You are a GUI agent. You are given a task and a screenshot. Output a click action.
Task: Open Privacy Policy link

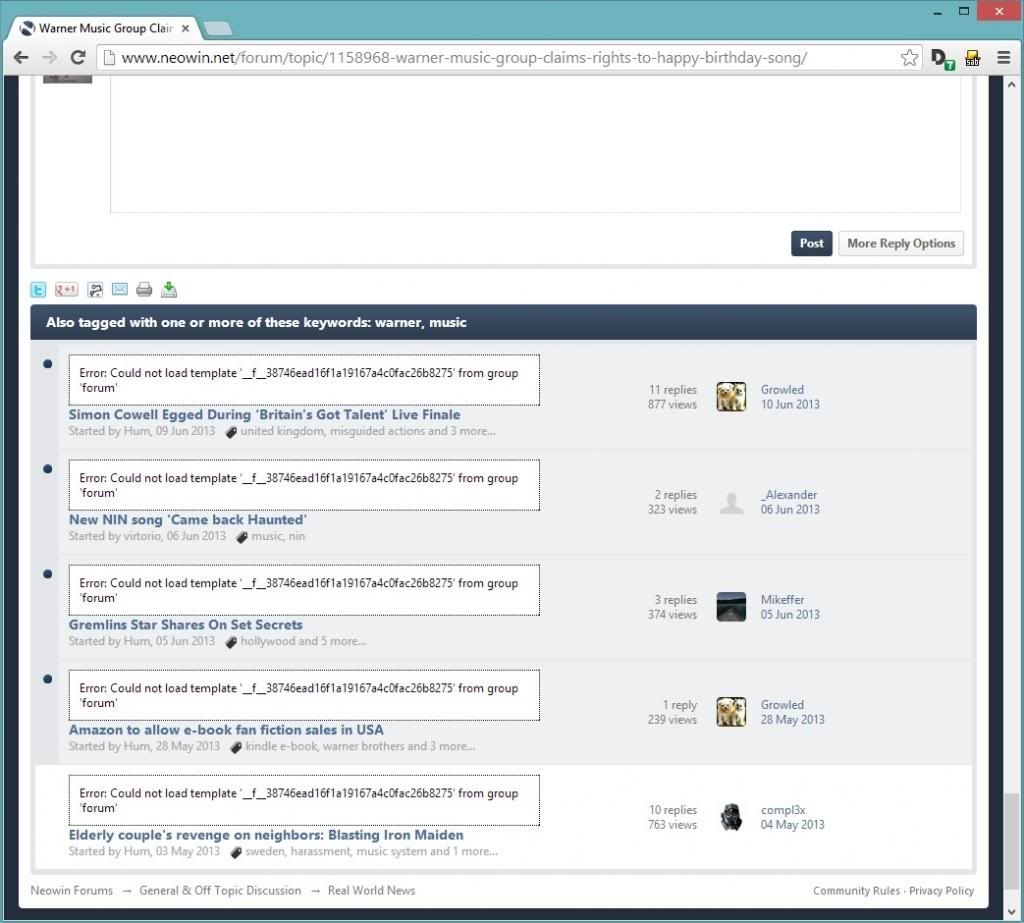click(941, 890)
